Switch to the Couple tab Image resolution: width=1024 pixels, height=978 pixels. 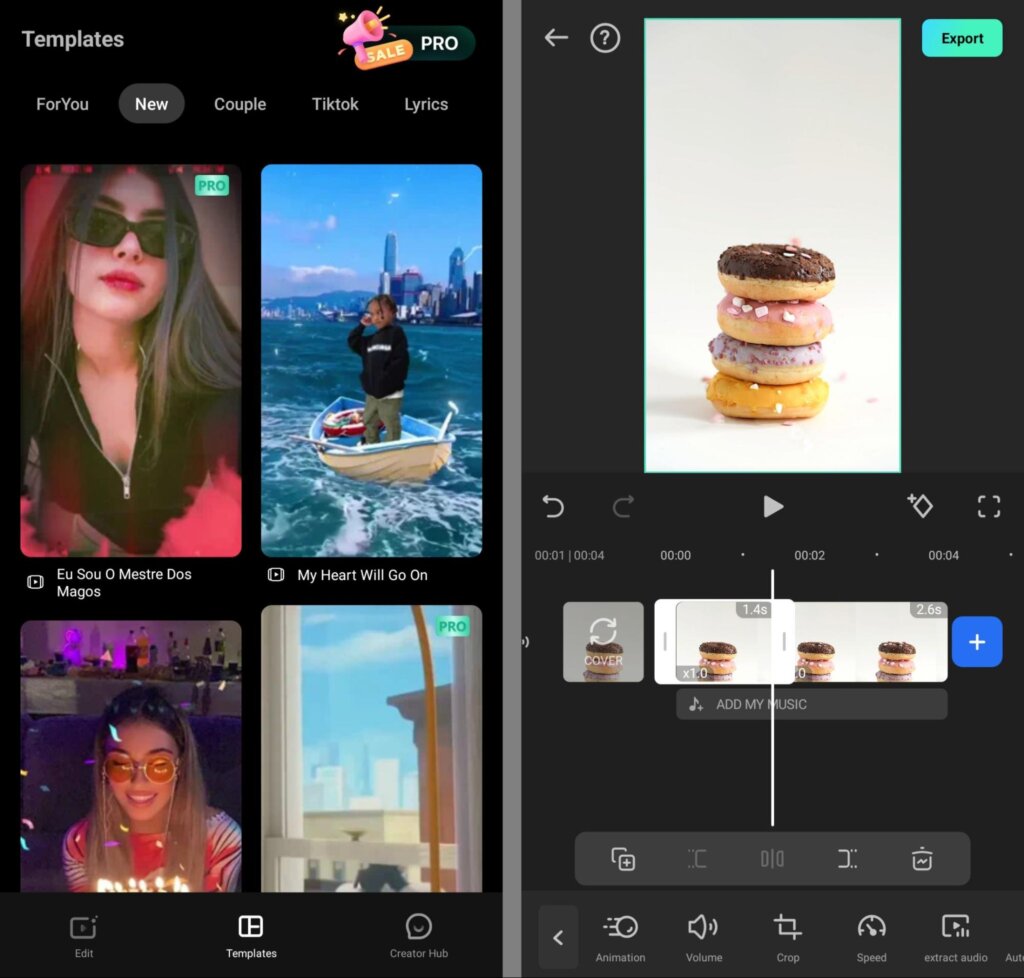[240, 104]
